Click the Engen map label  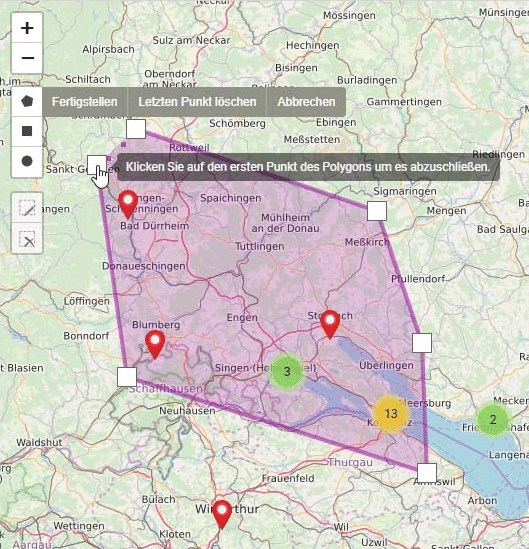pos(242,318)
